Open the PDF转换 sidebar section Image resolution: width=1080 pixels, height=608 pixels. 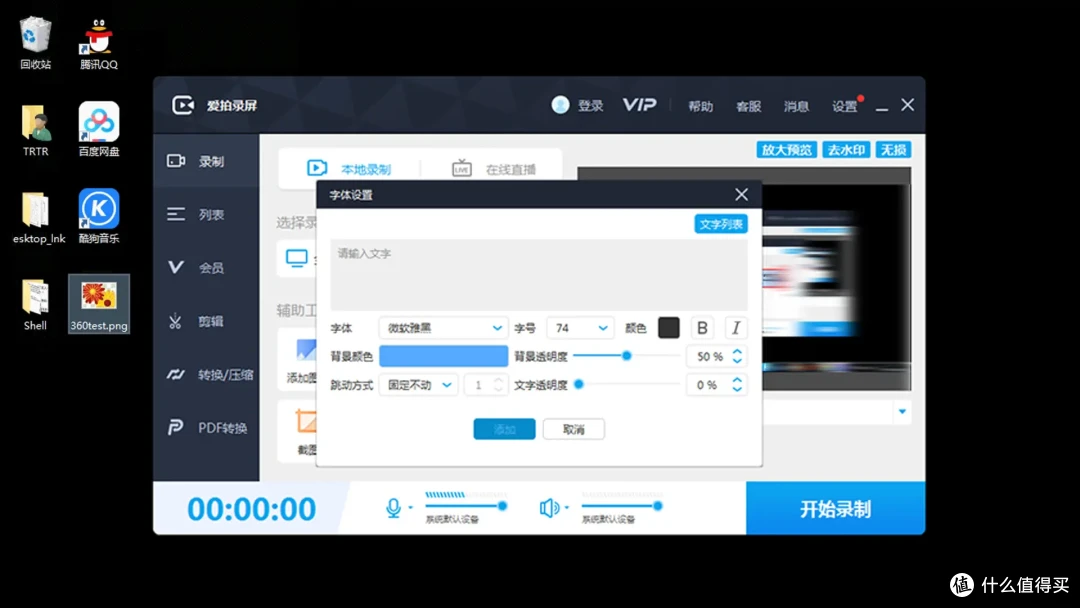tap(206, 428)
